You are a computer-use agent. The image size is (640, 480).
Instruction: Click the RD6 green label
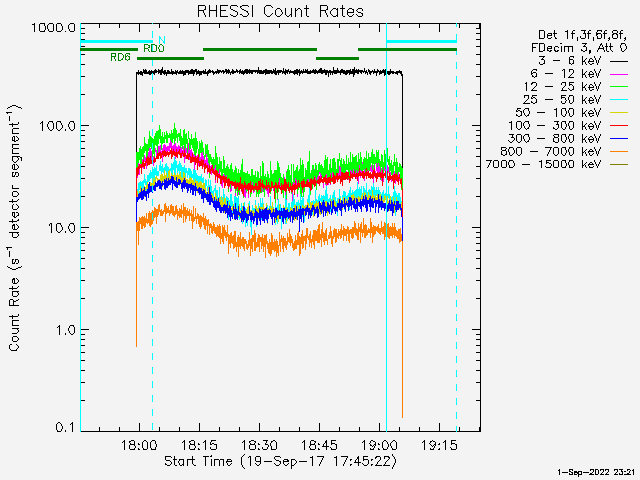120,58
